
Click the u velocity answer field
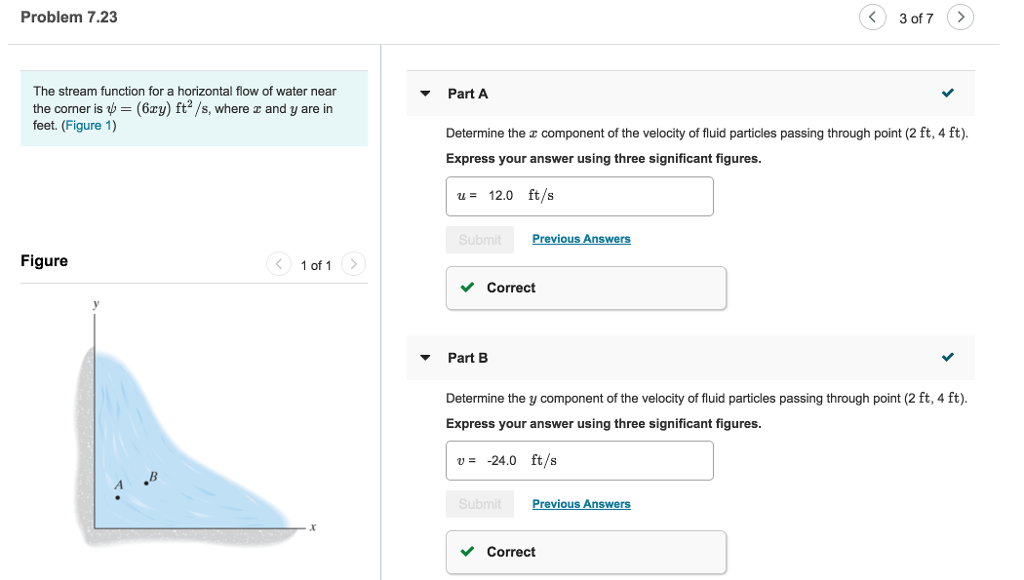[579, 196]
